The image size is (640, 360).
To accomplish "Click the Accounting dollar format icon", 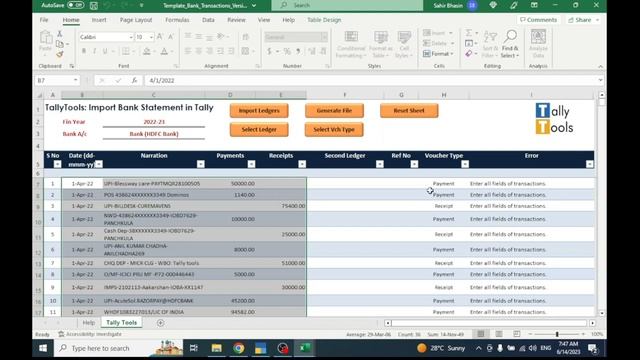I will [269, 51].
